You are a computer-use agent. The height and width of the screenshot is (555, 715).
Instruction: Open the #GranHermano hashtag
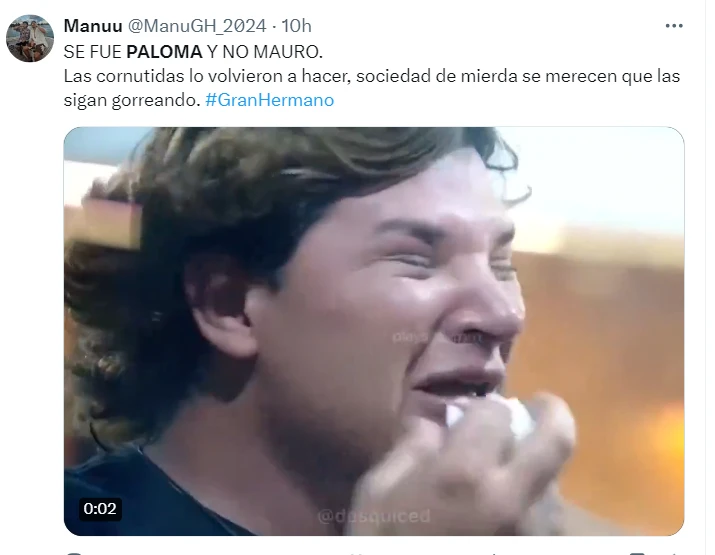click(269, 100)
